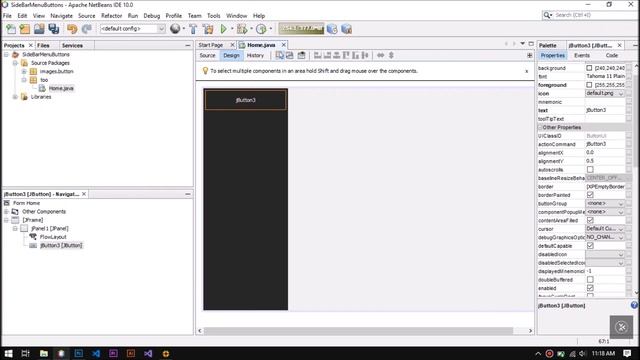Toggle the autoscrolls checkbox
Screen dimensions: 640x360
point(590,169)
